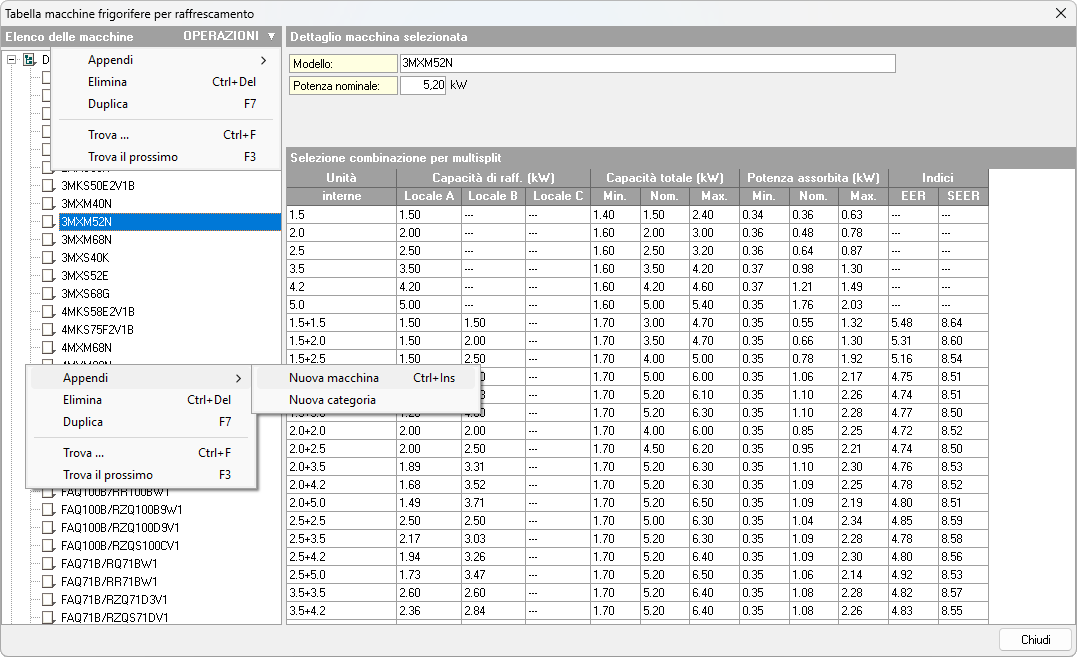This screenshot has width=1077, height=657.
Task: Click the icon beside FAQ71B/RQ71BW1
Action: (47, 564)
